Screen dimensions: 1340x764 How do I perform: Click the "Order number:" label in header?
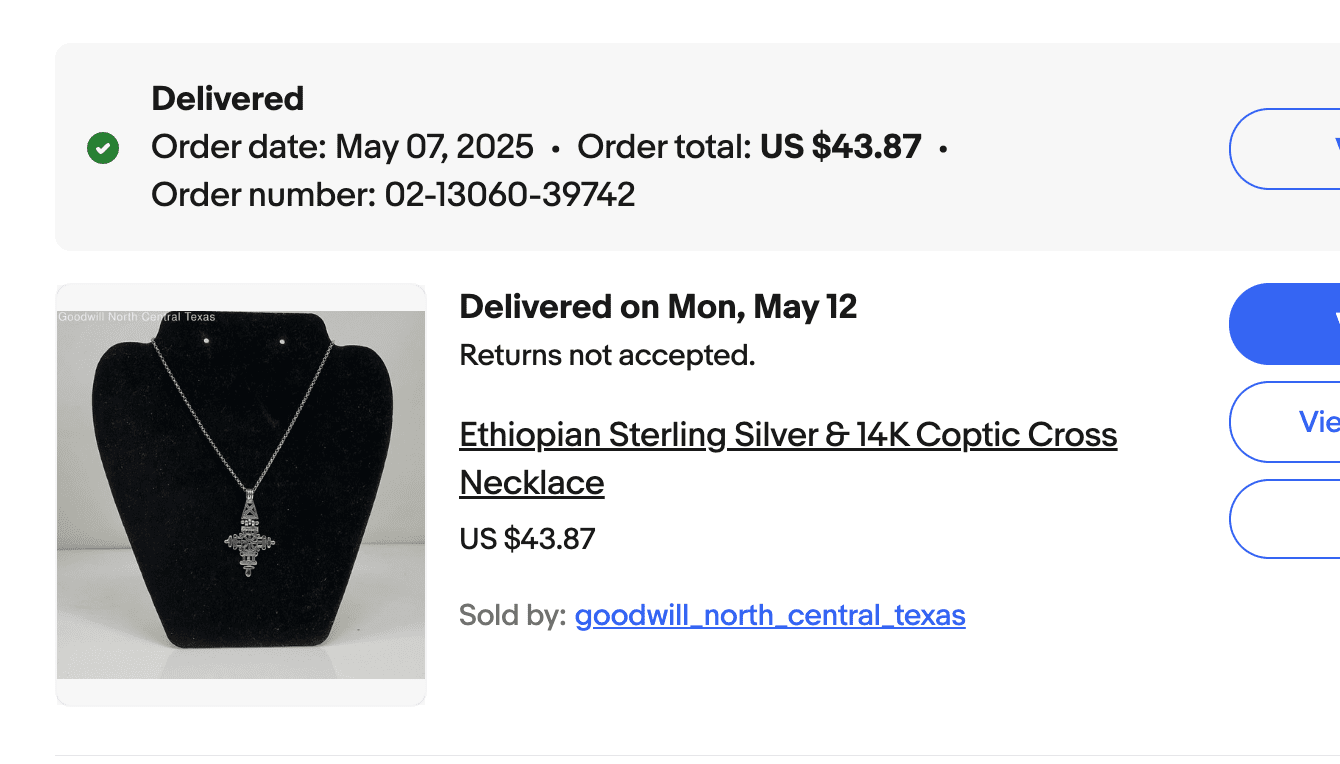coord(263,194)
